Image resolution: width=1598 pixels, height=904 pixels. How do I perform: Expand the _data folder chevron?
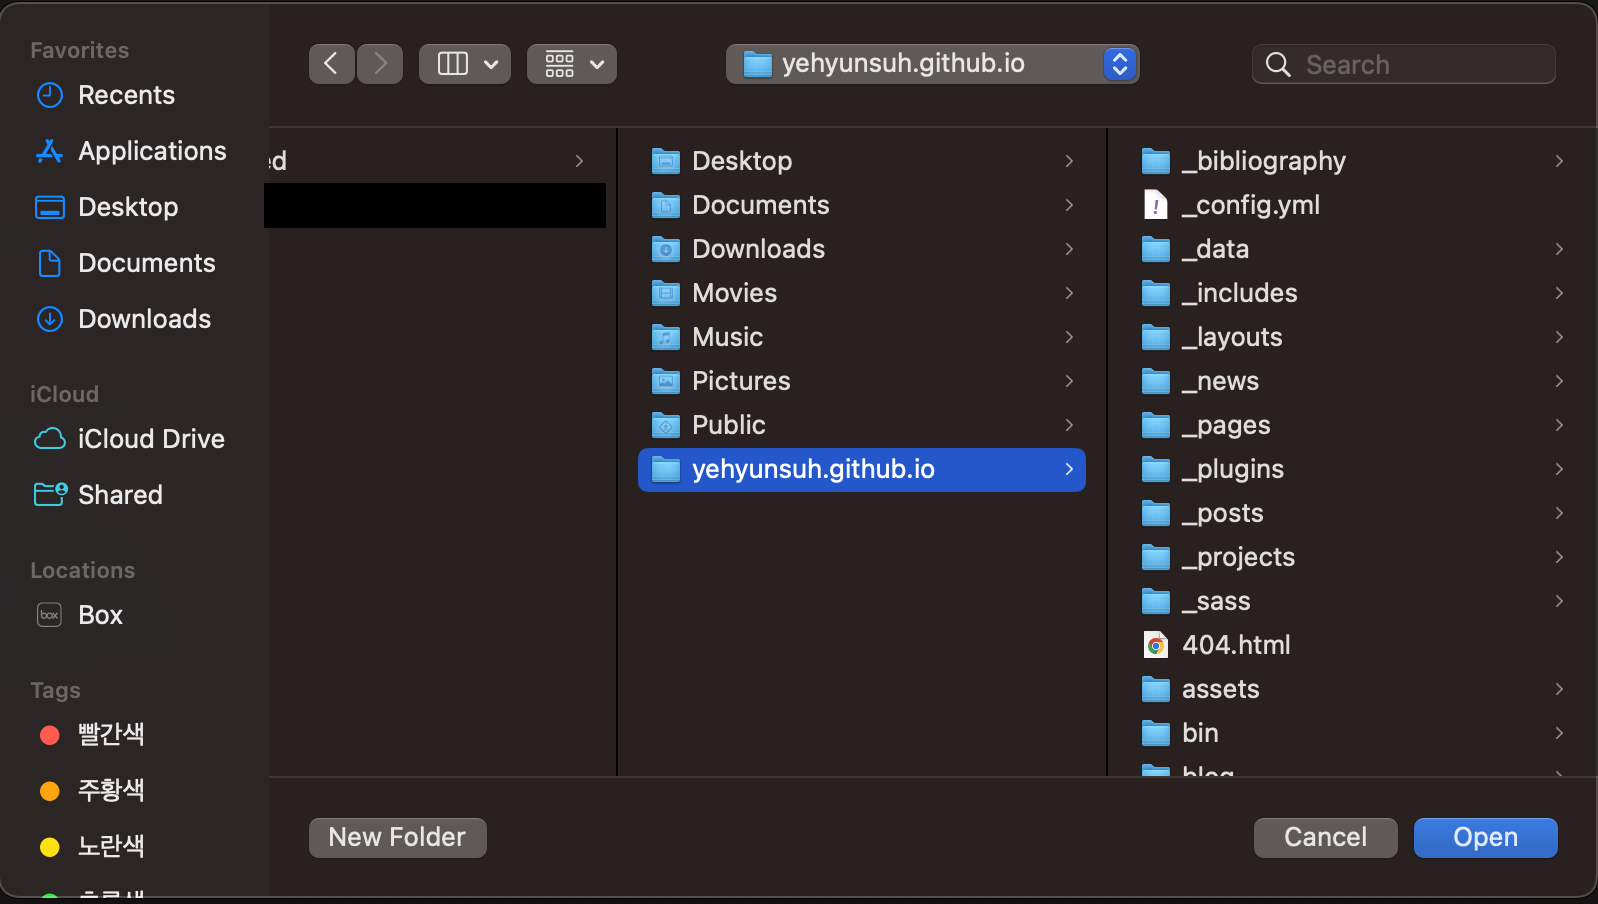[1559, 249]
